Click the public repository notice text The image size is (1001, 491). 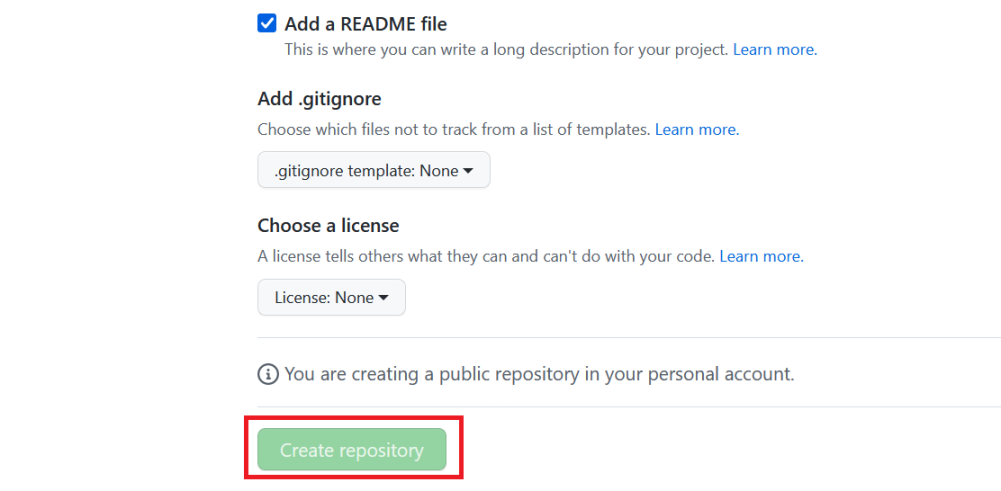tap(539, 374)
